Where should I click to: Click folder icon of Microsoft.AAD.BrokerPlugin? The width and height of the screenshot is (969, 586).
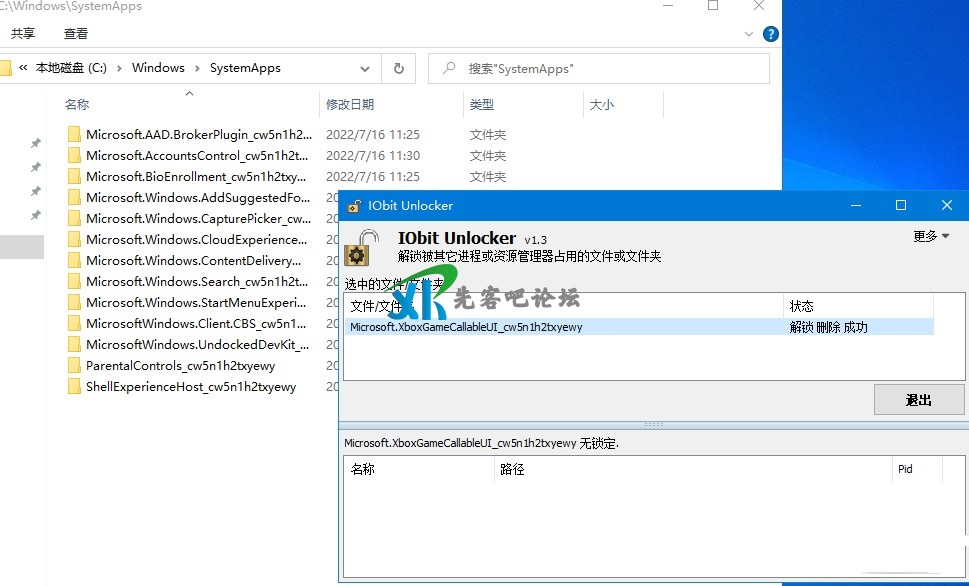pyautogui.click(x=74, y=134)
